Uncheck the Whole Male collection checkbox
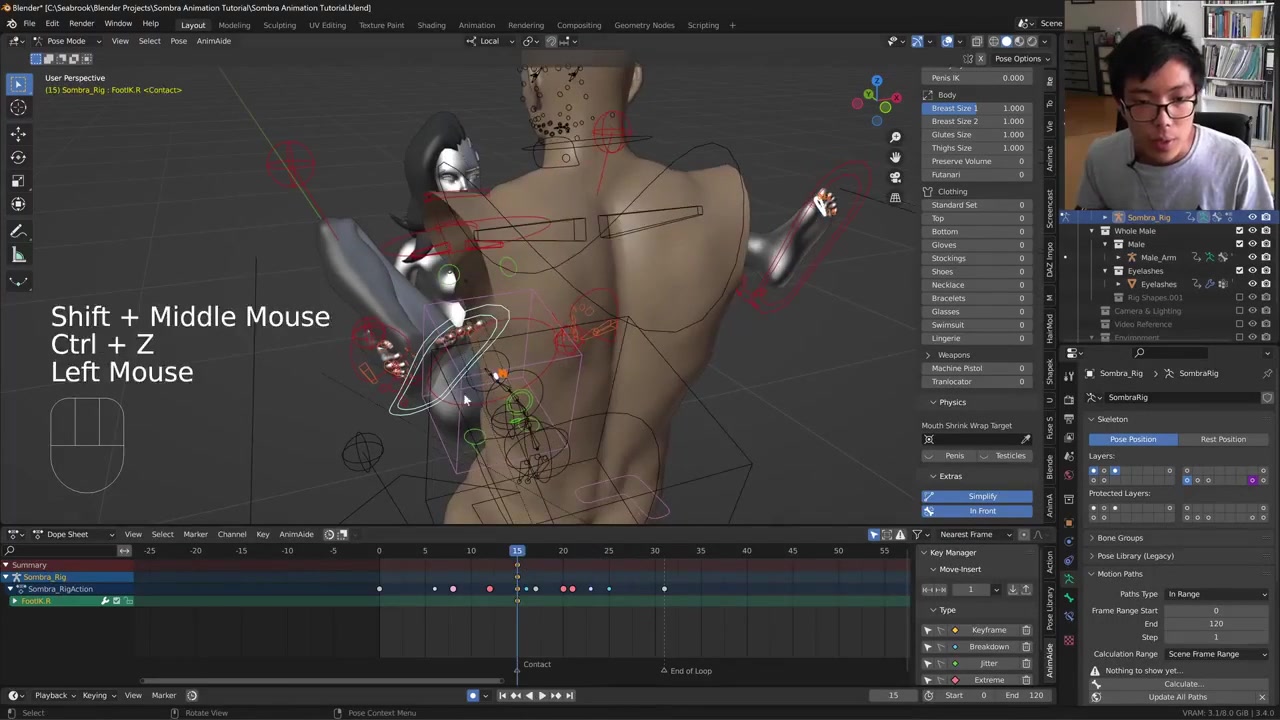The height and width of the screenshot is (720, 1280). pyautogui.click(x=1239, y=231)
